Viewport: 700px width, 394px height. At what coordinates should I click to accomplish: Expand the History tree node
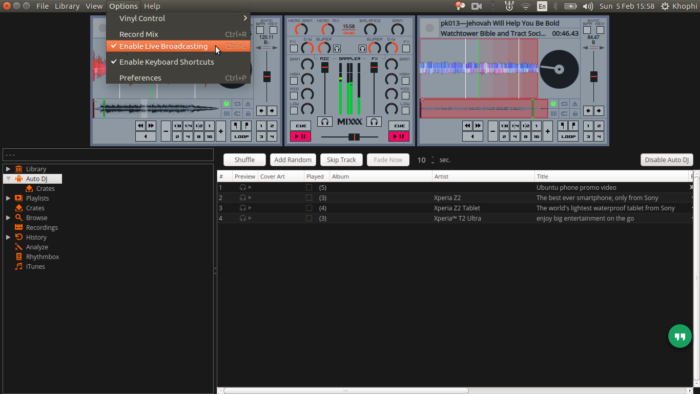click(8, 237)
